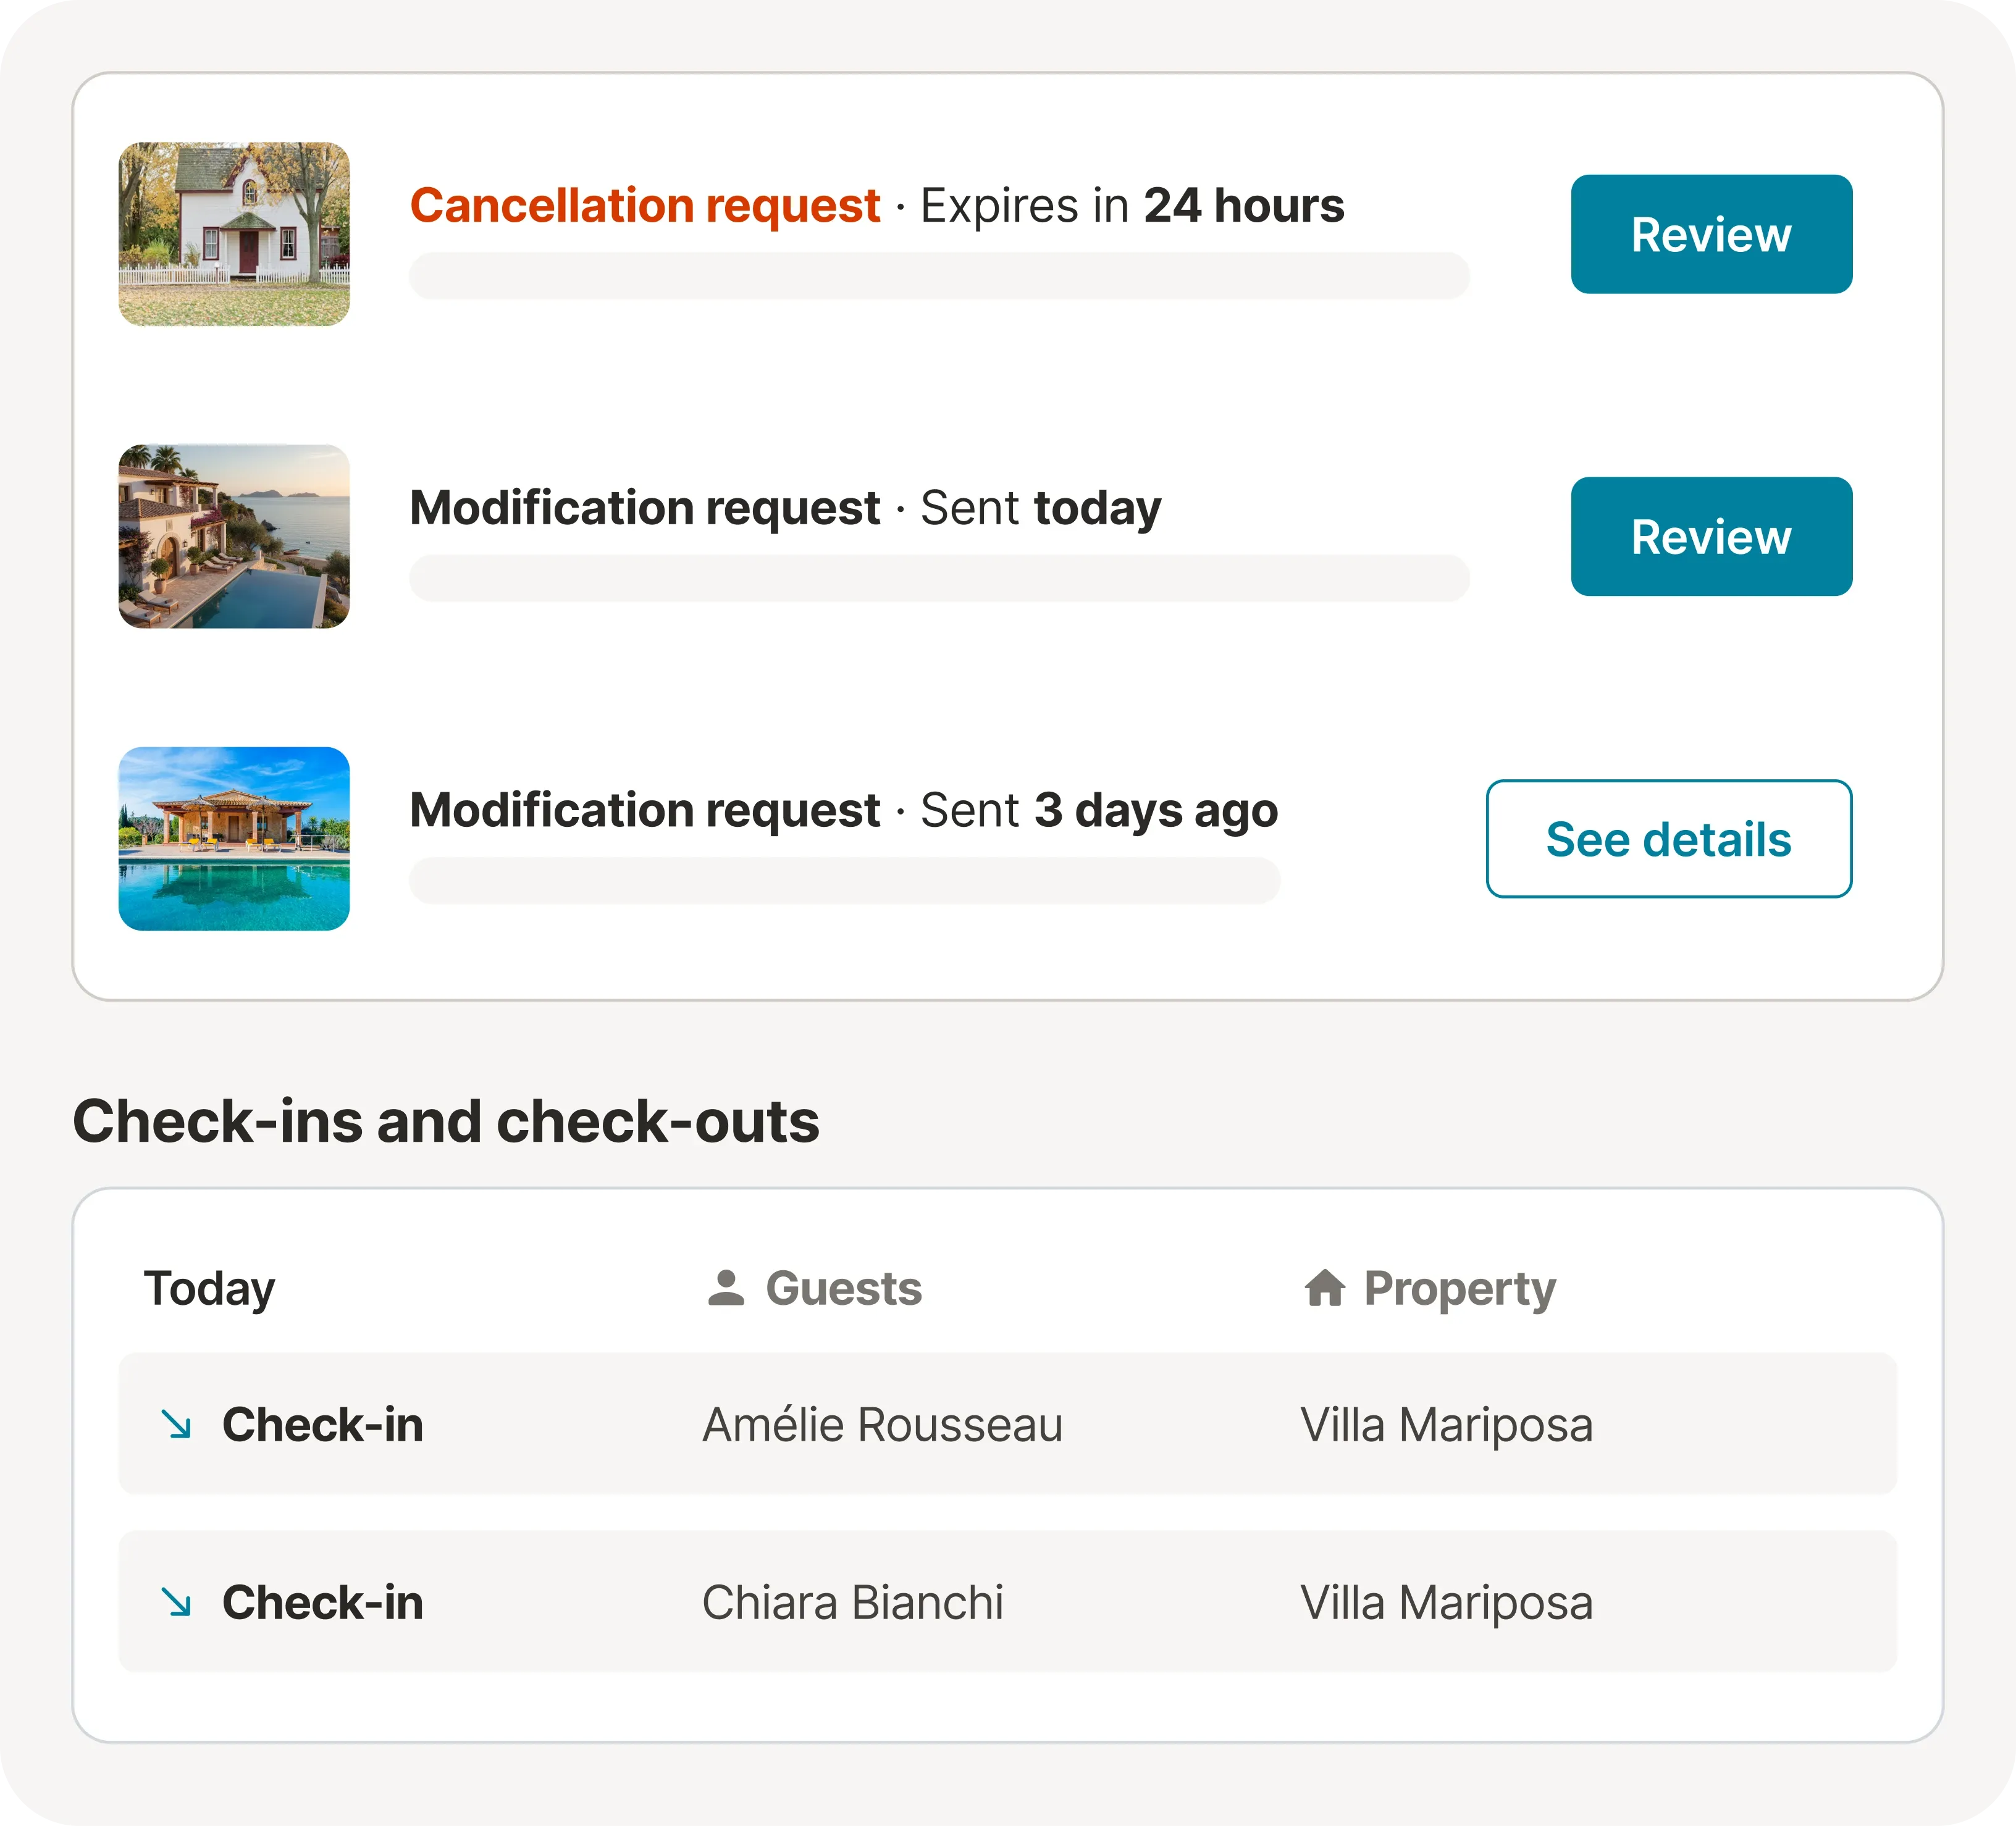Click the red Cancellation request title
Viewport: 2016px width, 1826px height.
645,205
